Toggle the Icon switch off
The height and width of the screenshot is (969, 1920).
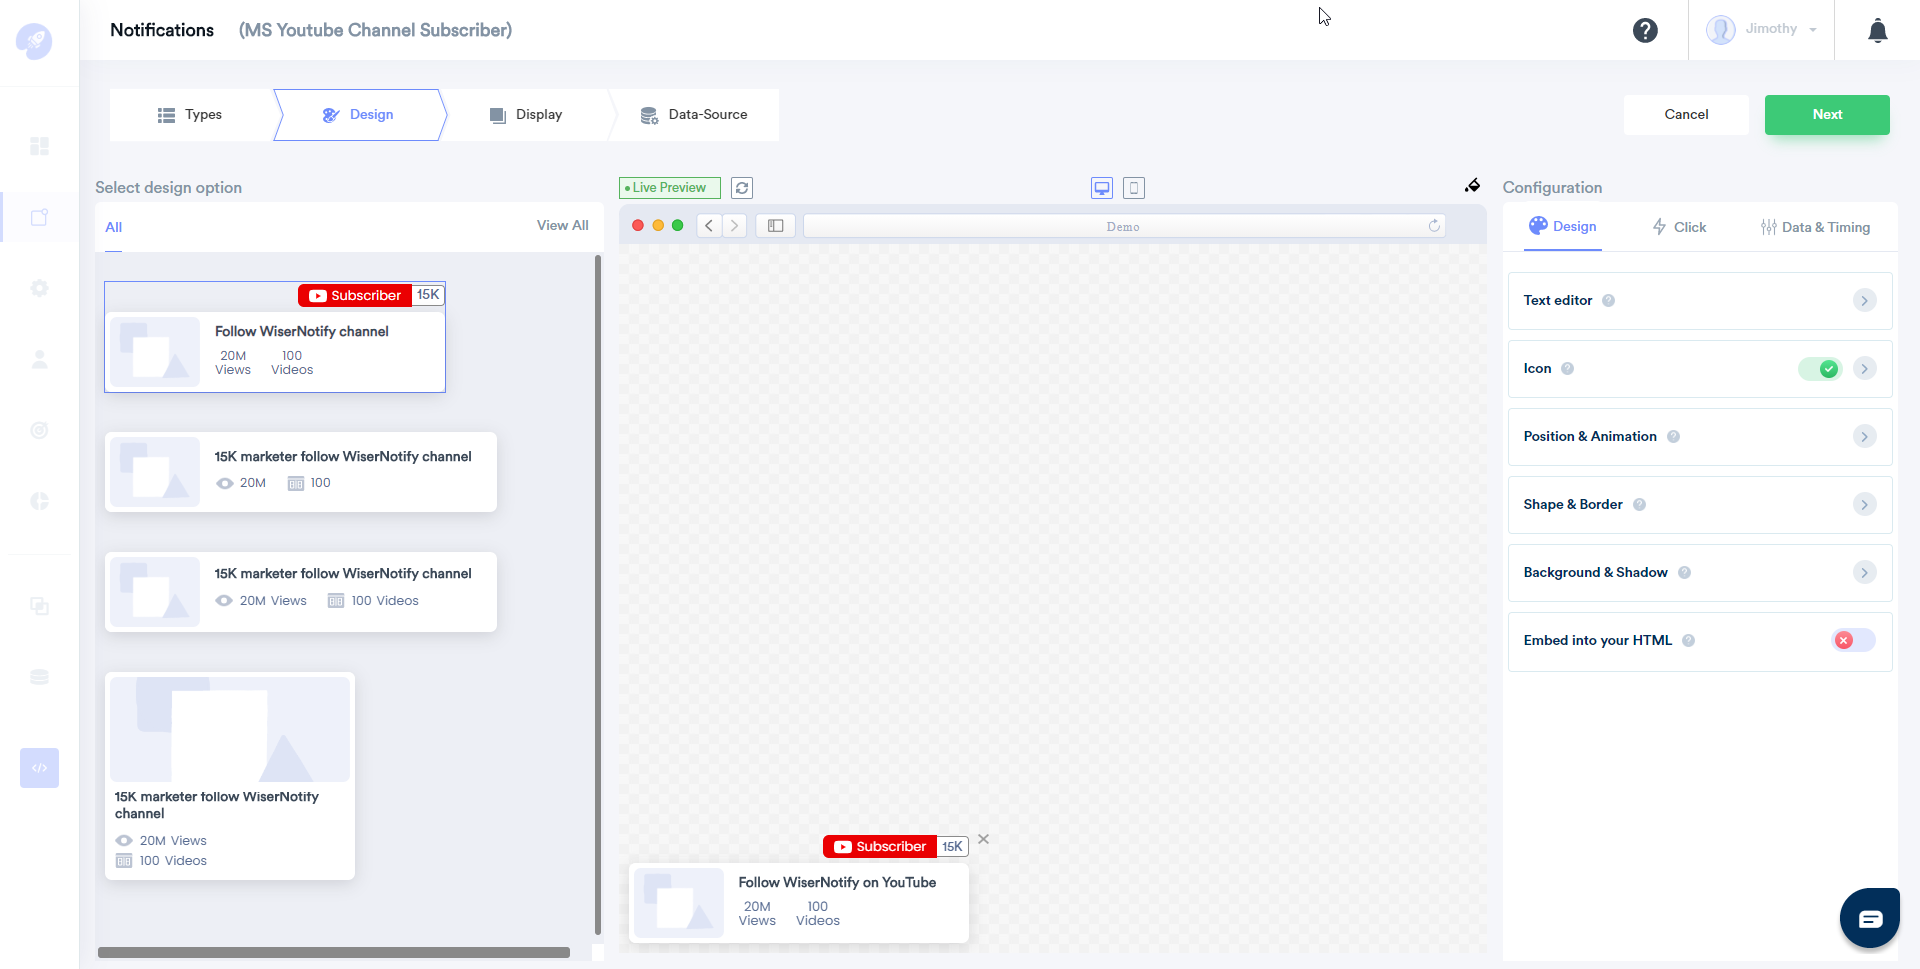pyautogui.click(x=1820, y=369)
